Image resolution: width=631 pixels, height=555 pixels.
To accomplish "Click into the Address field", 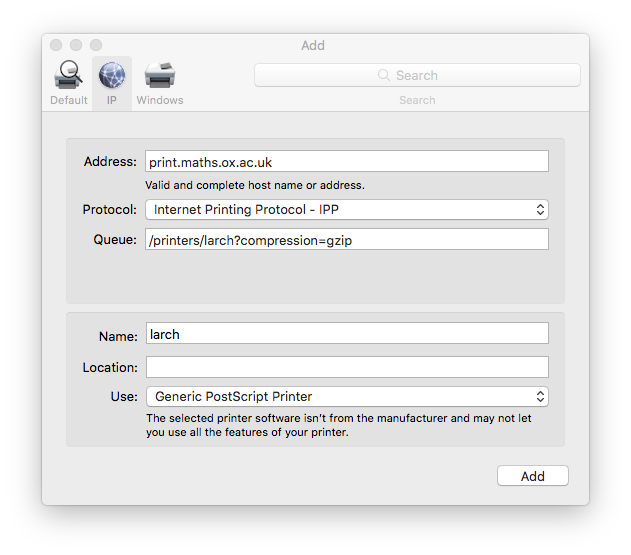I will tap(347, 161).
